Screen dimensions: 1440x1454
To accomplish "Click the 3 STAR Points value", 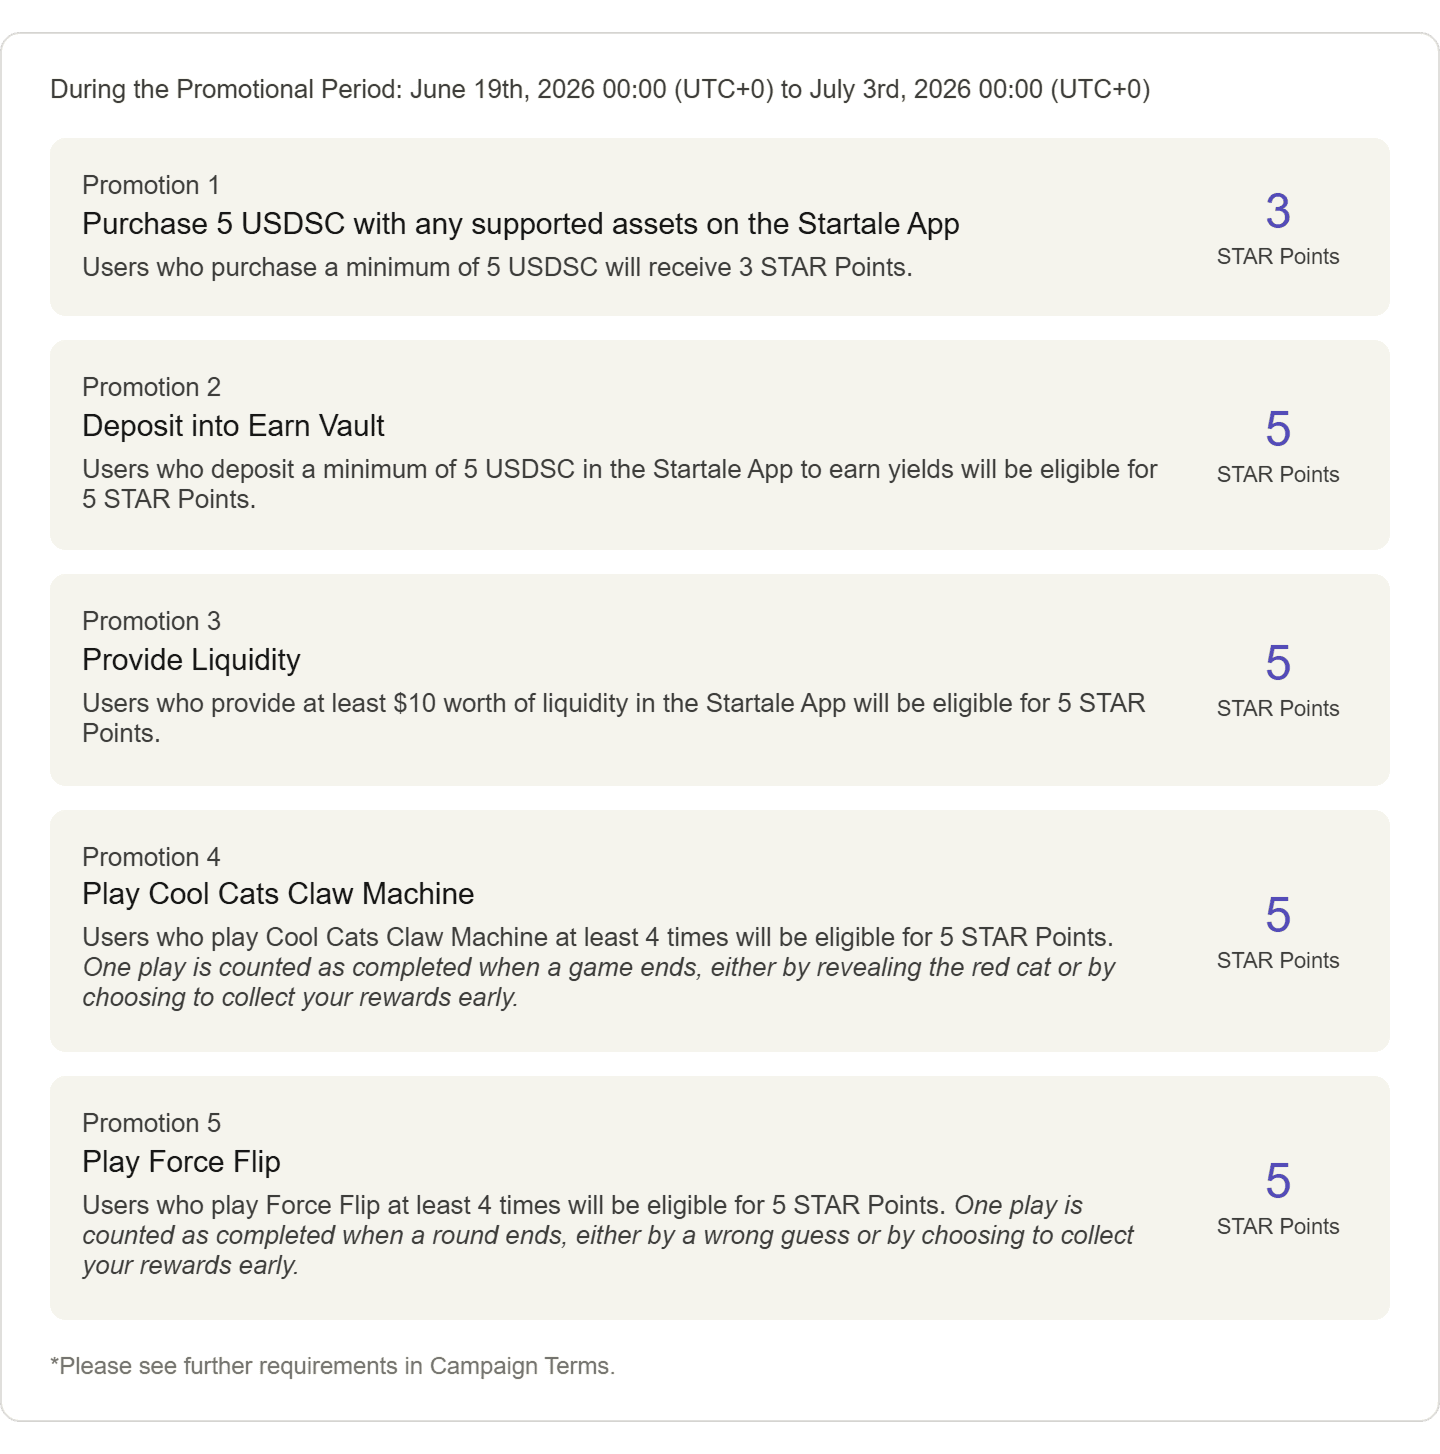I will (x=1278, y=229).
